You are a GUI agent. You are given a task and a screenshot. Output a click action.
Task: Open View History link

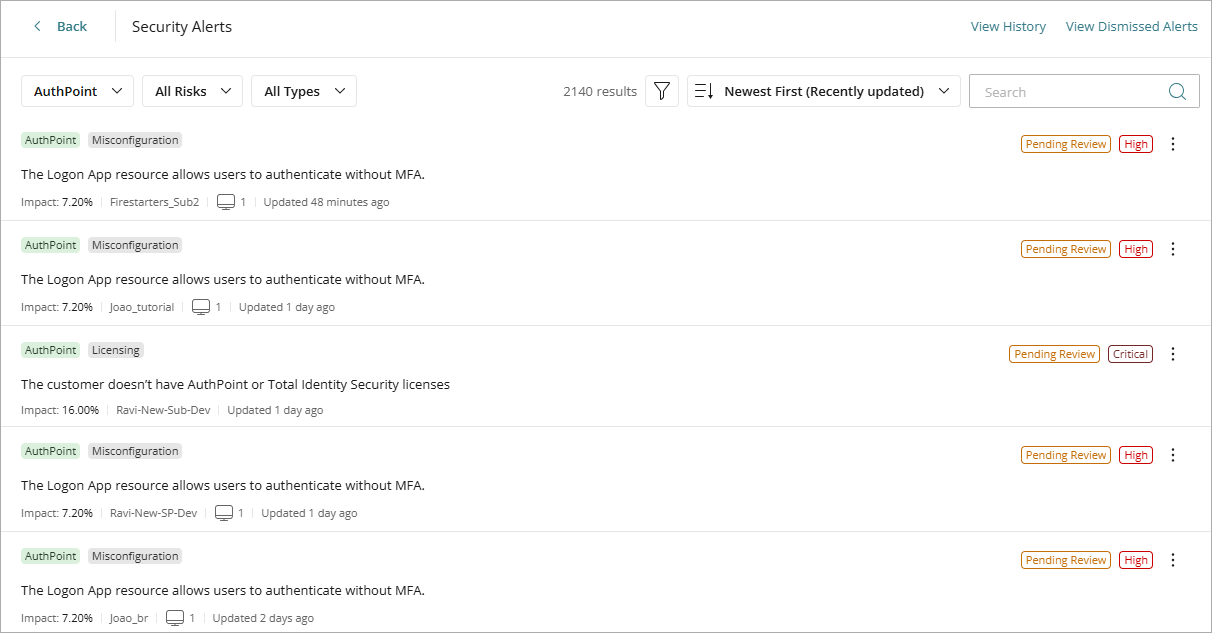click(1008, 27)
